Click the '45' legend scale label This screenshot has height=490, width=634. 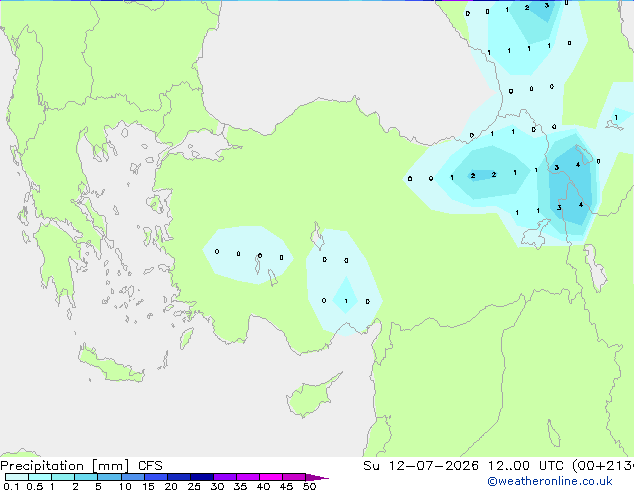286,486
